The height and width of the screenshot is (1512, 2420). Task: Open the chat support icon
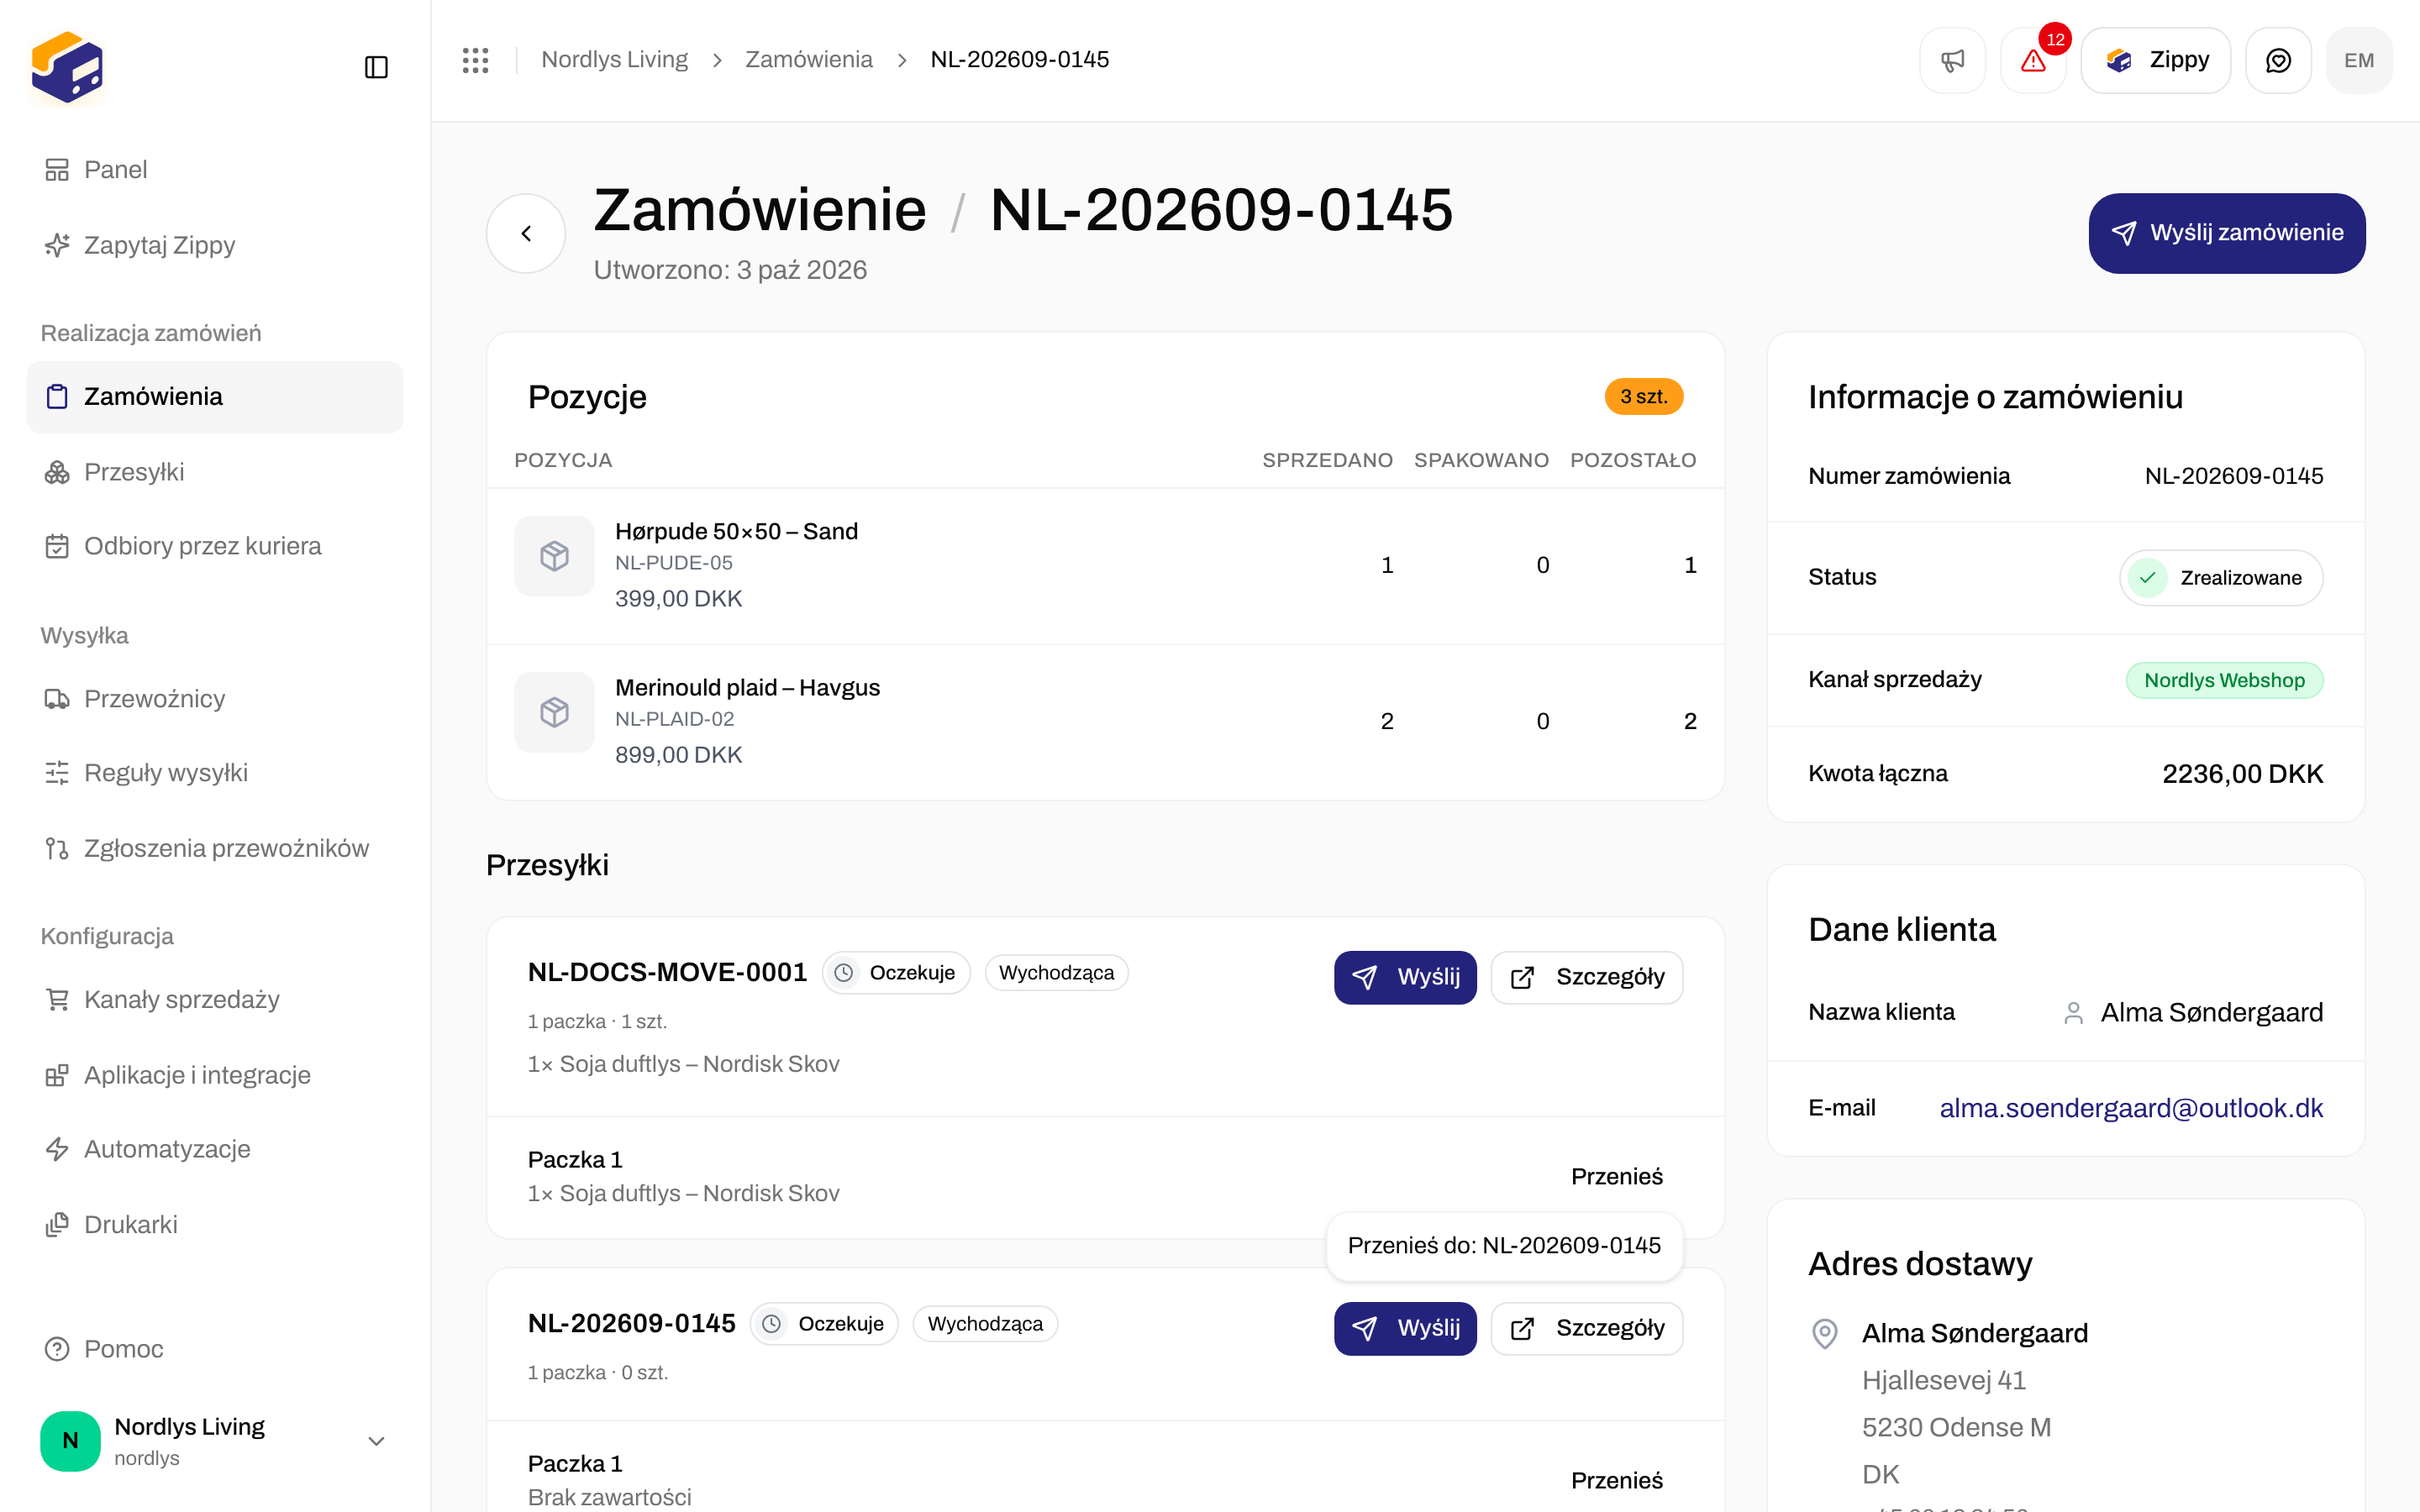[x=2278, y=60]
